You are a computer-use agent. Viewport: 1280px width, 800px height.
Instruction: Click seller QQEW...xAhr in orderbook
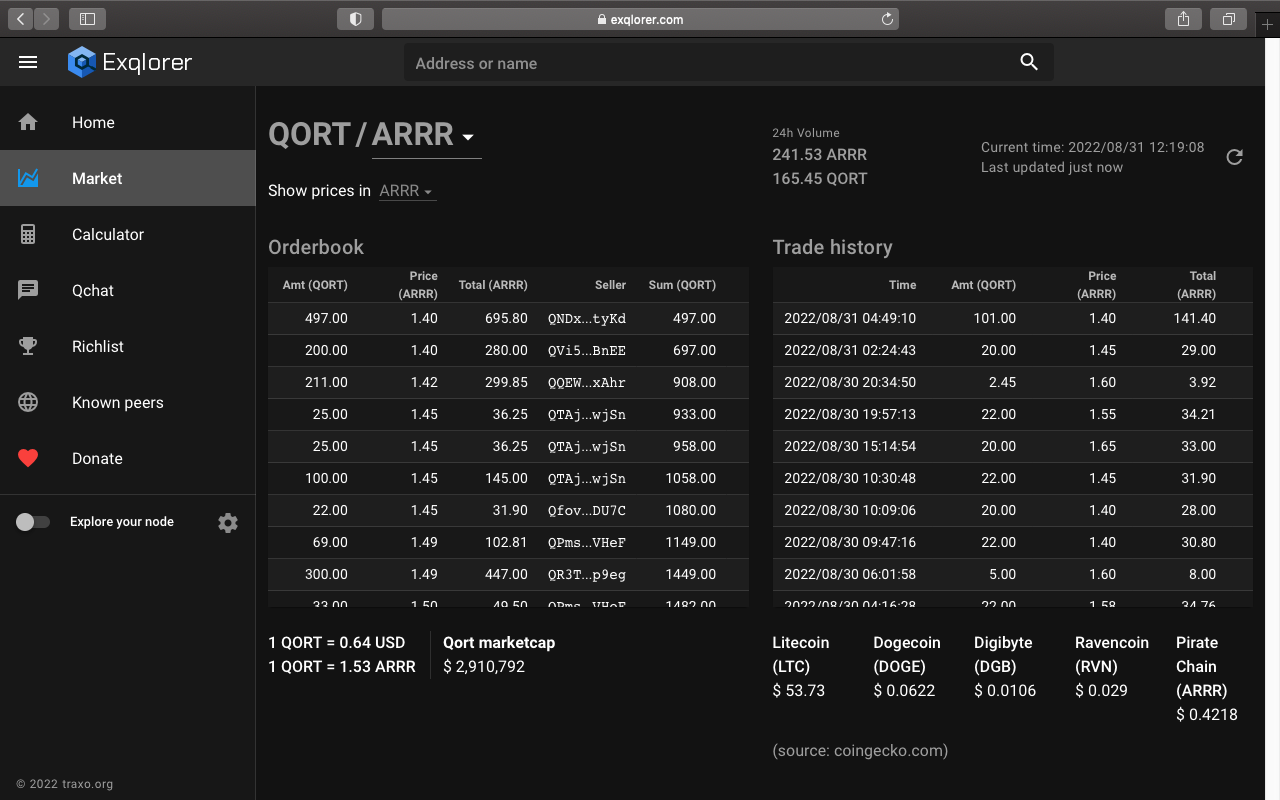(x=587, y=382)
